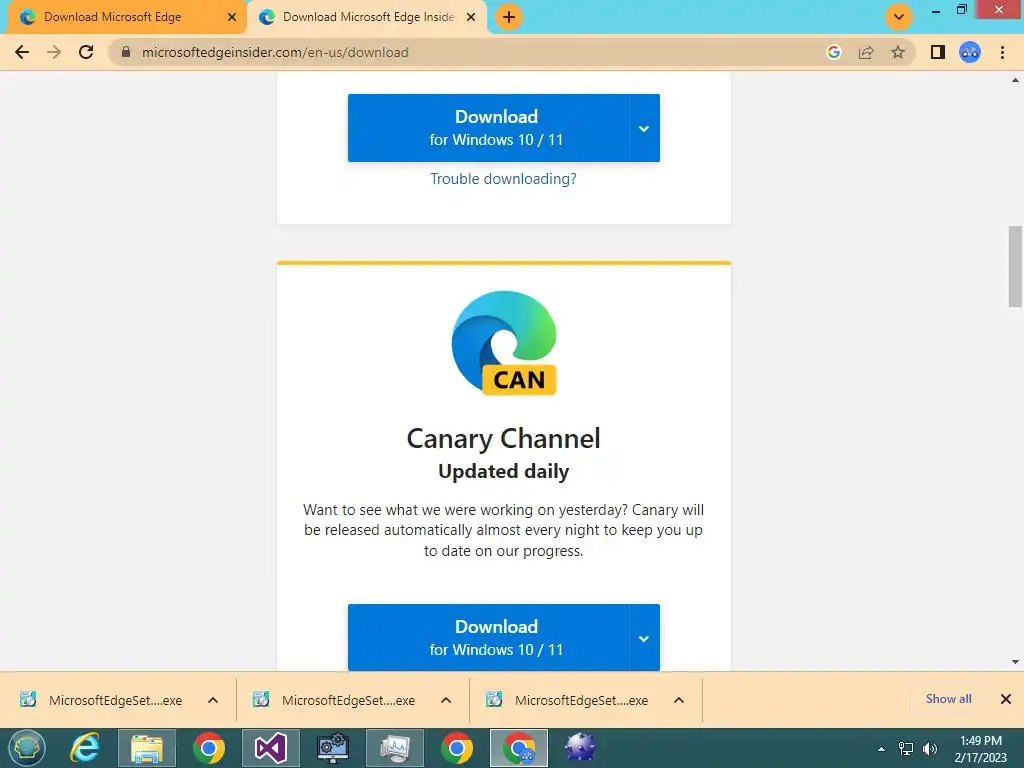Expand options for first downloaded exe
Screen dimensions: 1024x768
coord(213,700)
